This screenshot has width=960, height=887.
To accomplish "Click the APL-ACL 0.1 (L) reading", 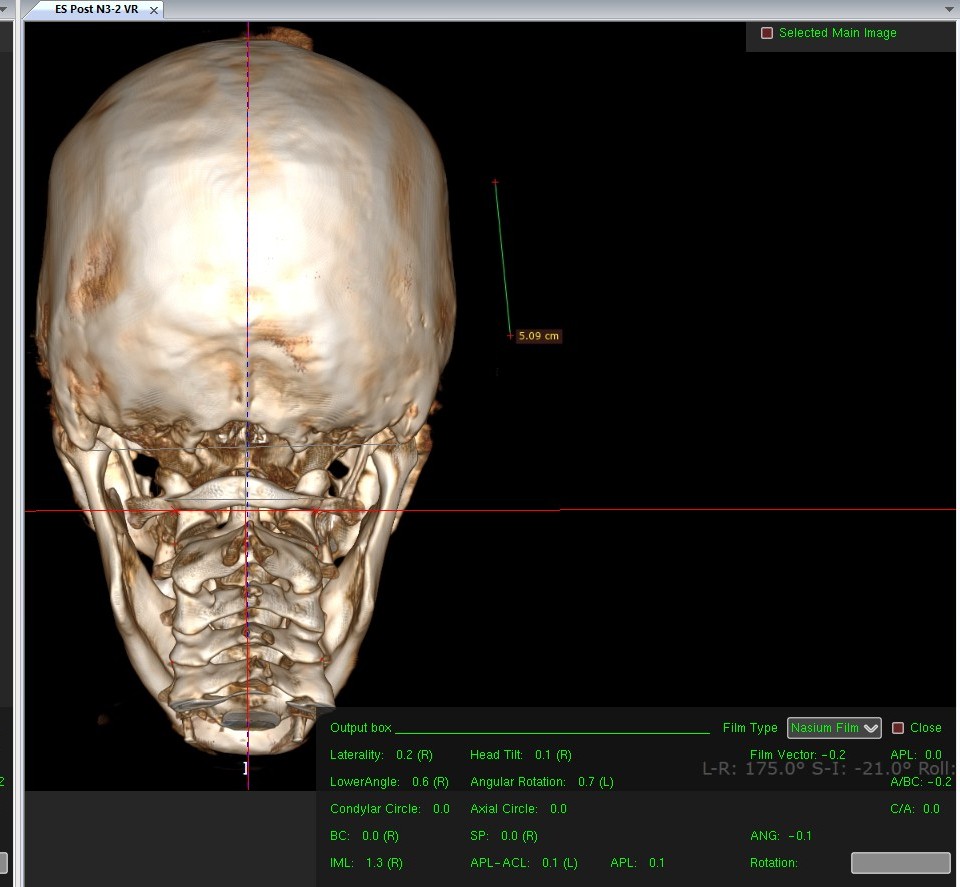I will click(x=559, y=862).
